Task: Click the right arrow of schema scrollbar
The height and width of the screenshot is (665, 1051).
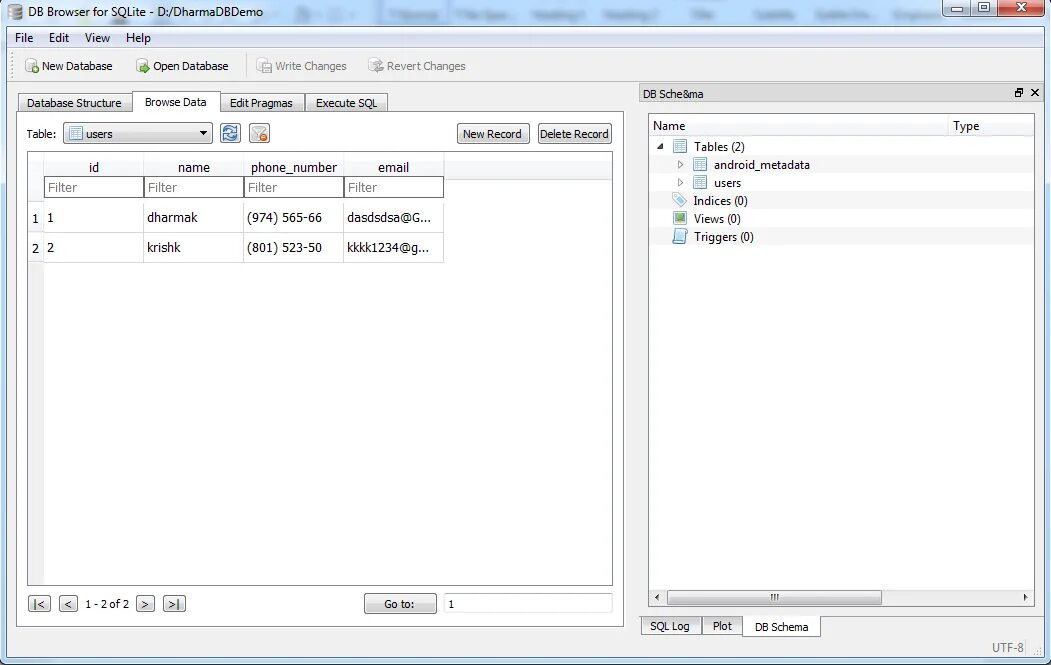Action: pos(1025,597)
